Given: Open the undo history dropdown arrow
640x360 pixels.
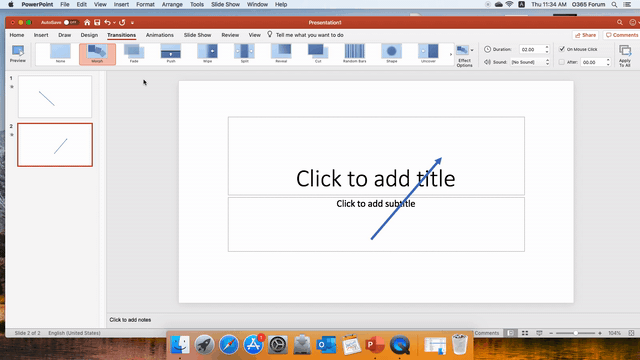Looking at the screenshot, I should pyautogui.click(x=114, y=22).
